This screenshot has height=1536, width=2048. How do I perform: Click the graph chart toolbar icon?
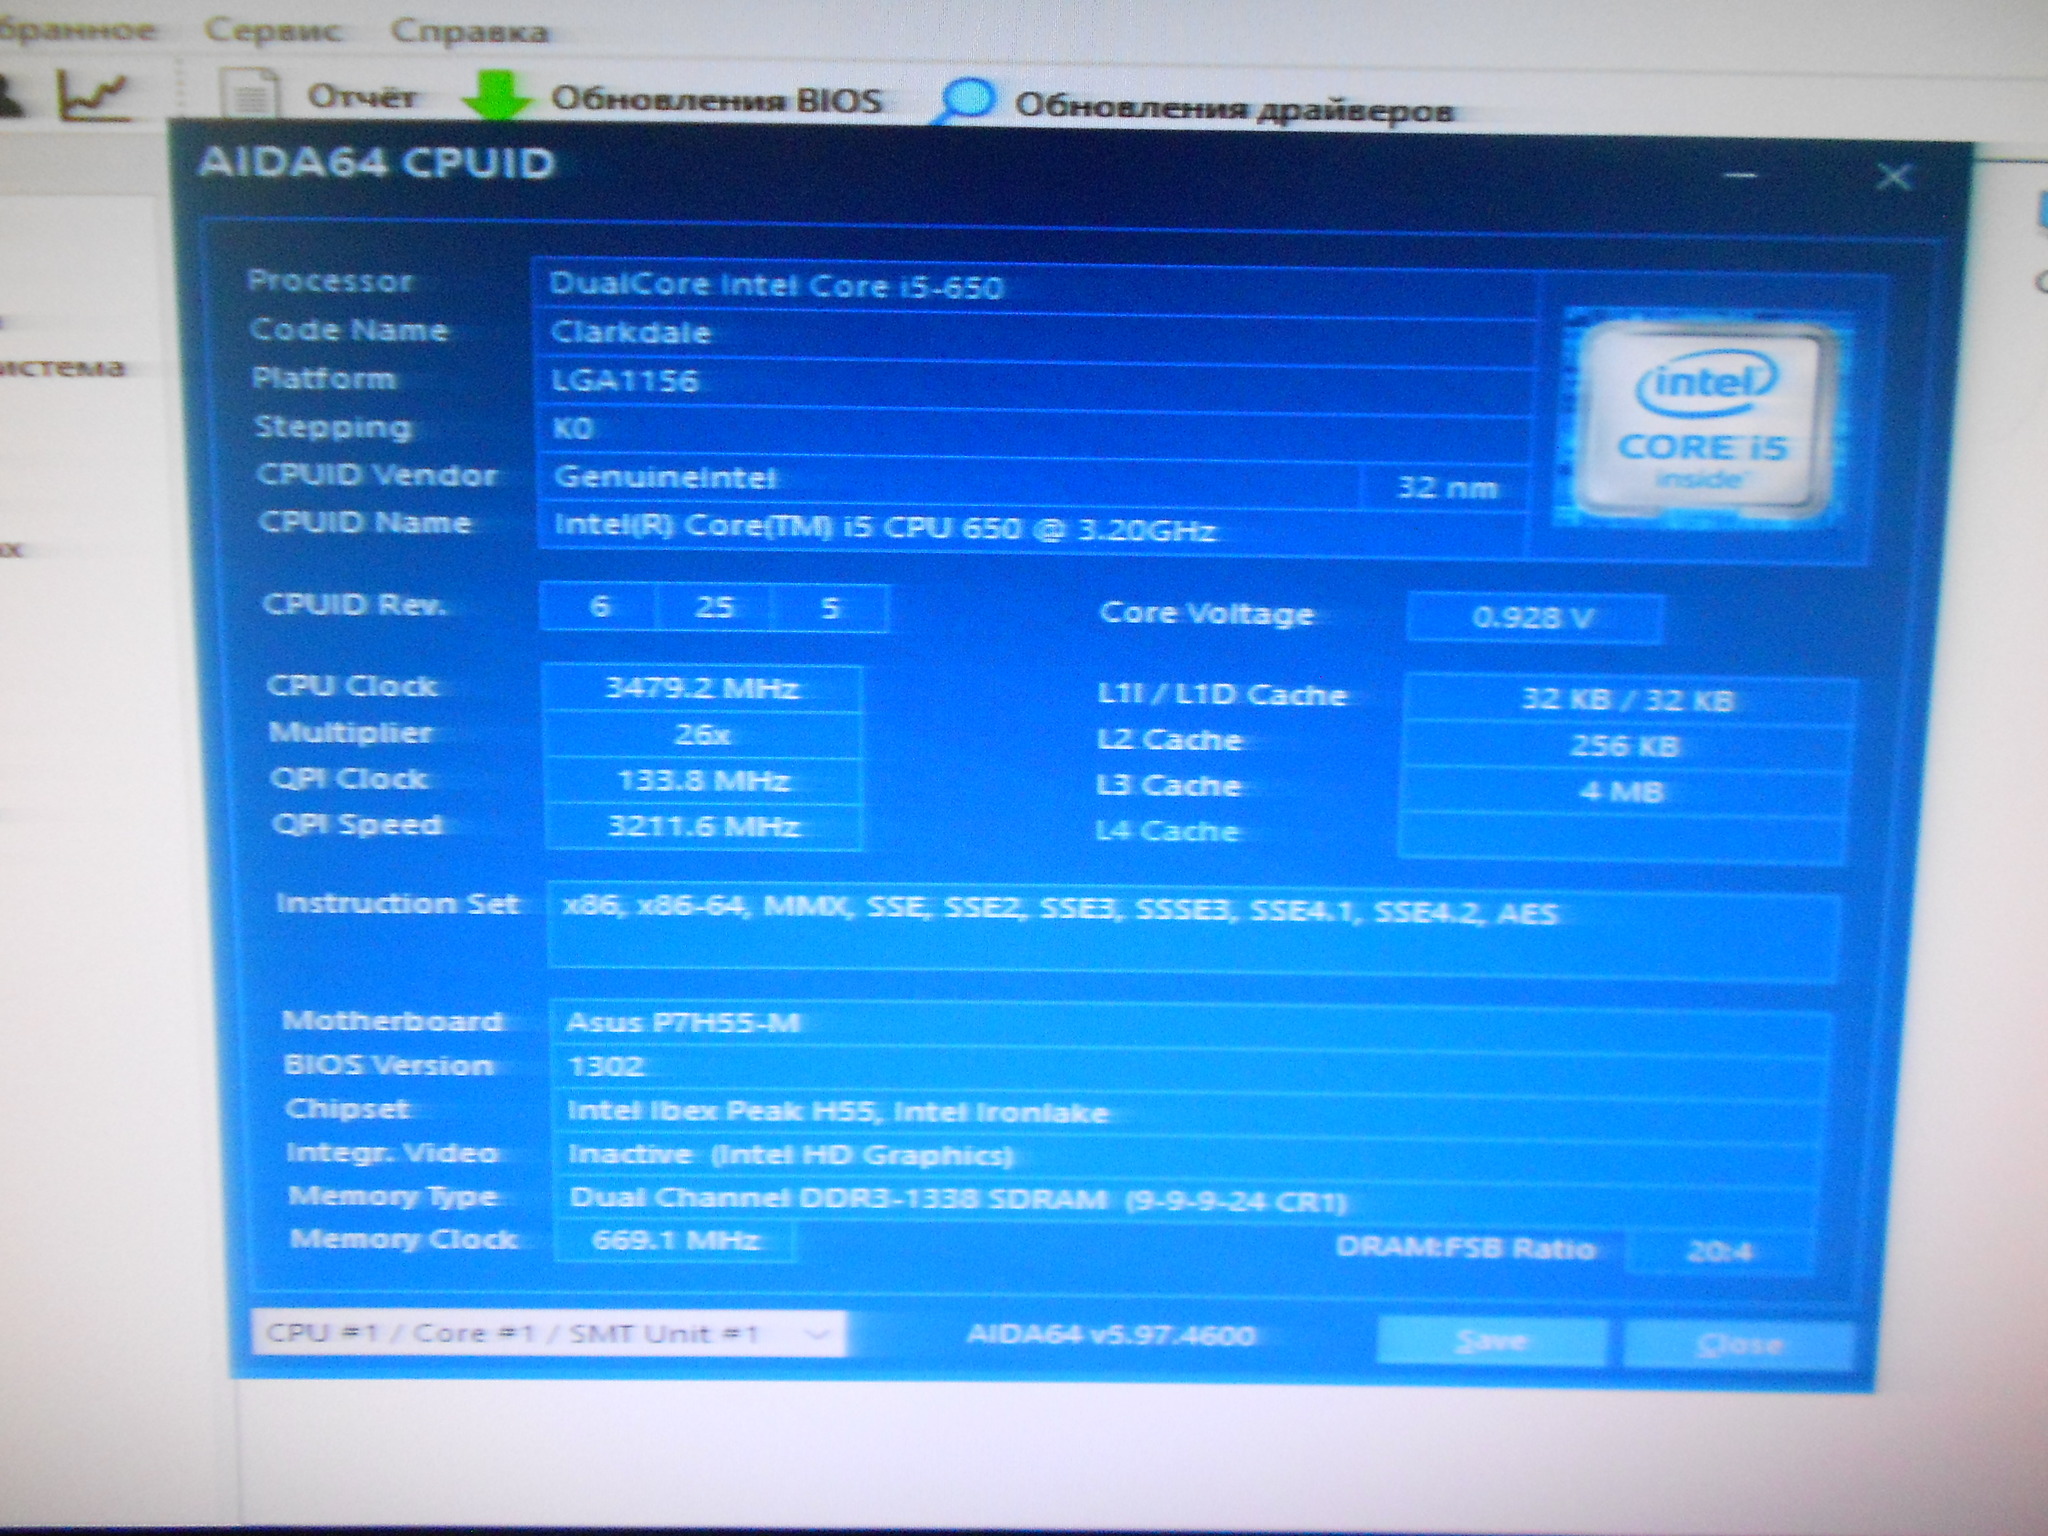pyautogui.click(x=93, y=96)
